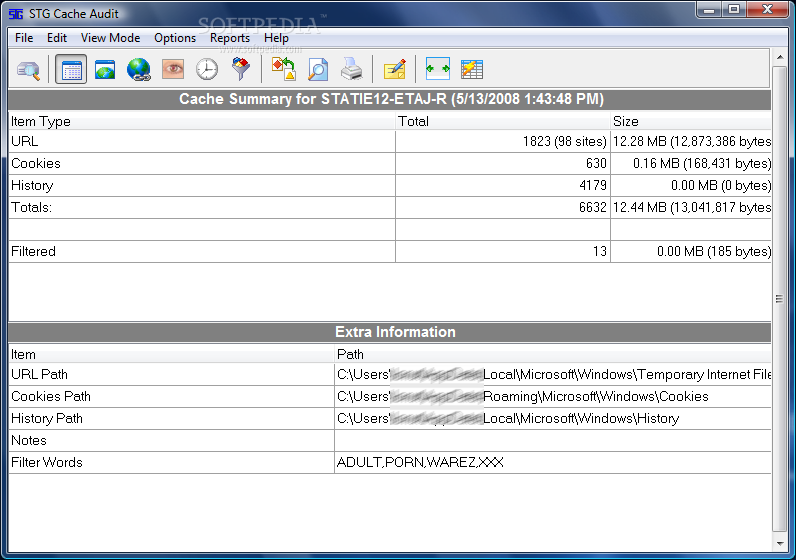Click the eye icon in toolbar
Viewport: 796px width, 560px height.
pyautogui.click(x=173, y=70)
